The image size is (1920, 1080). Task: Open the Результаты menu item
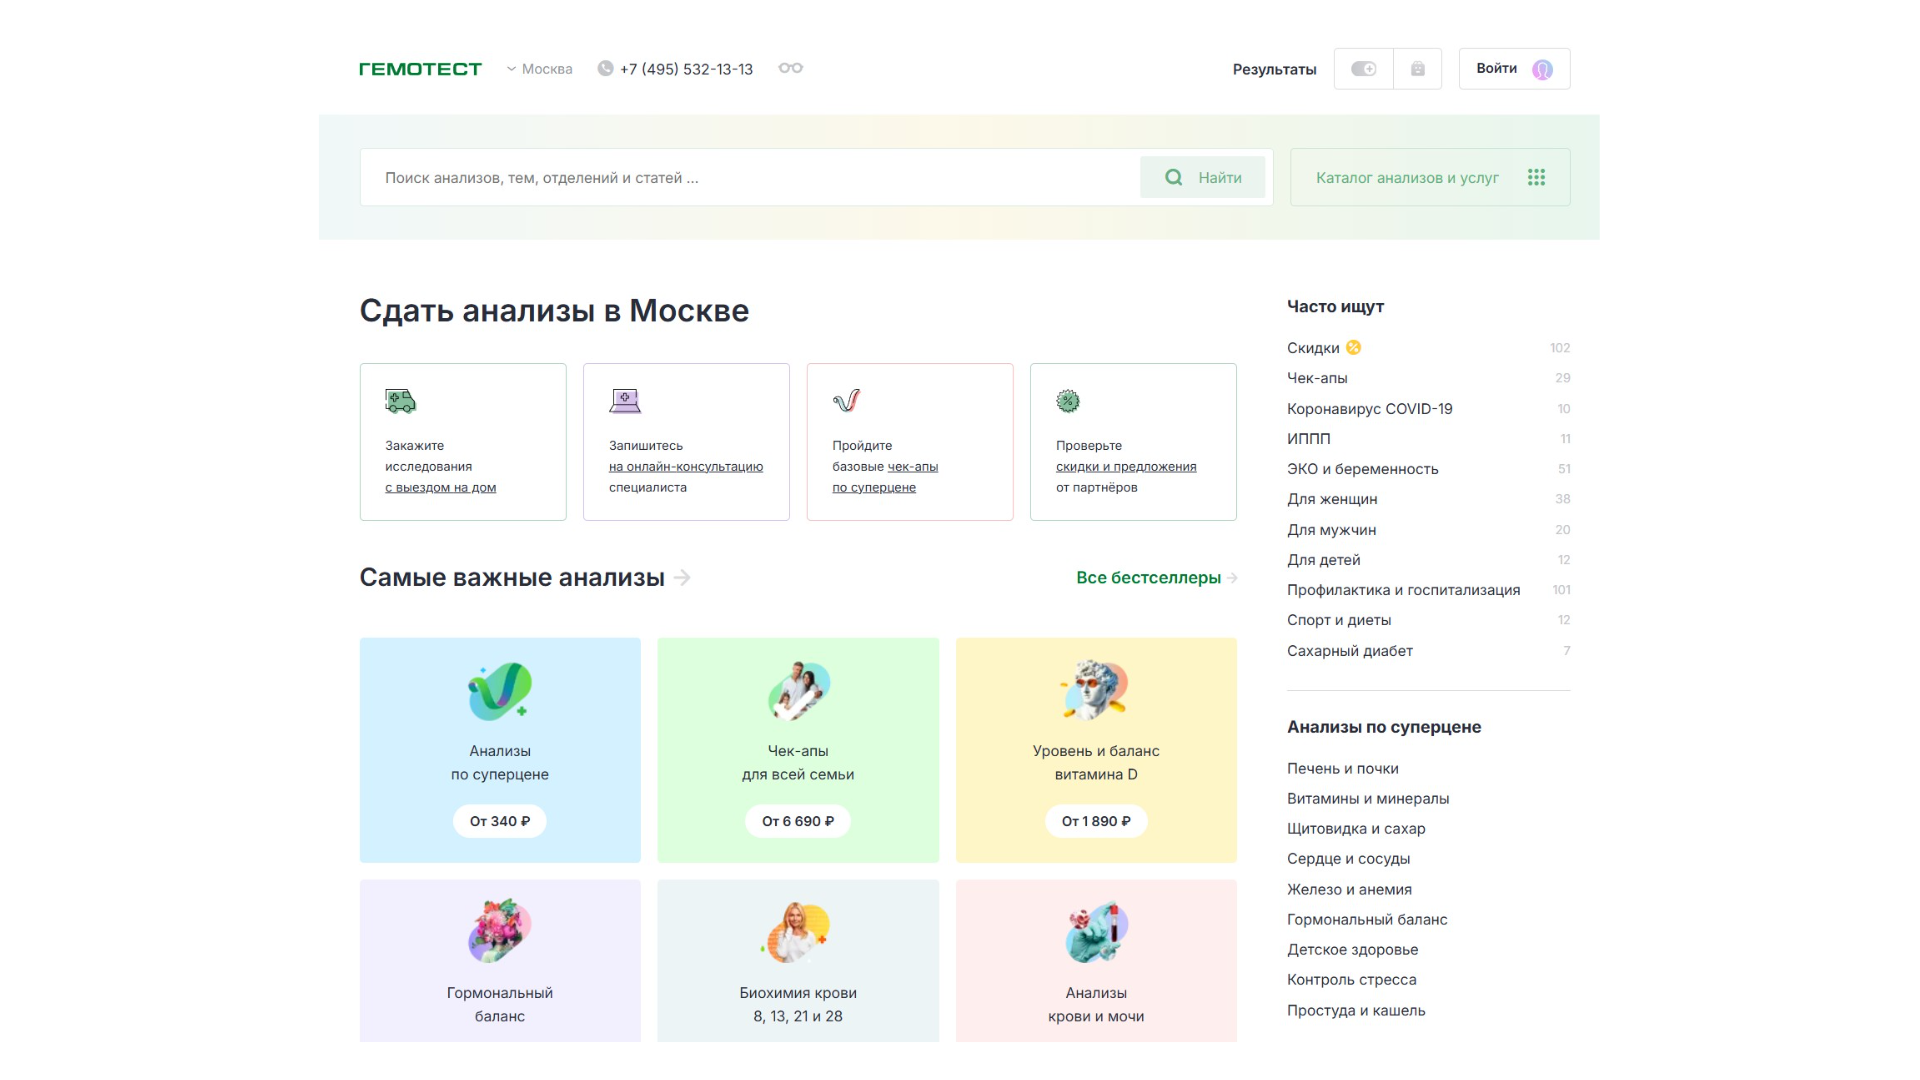pyautogui.click(x=1273, y=69)
